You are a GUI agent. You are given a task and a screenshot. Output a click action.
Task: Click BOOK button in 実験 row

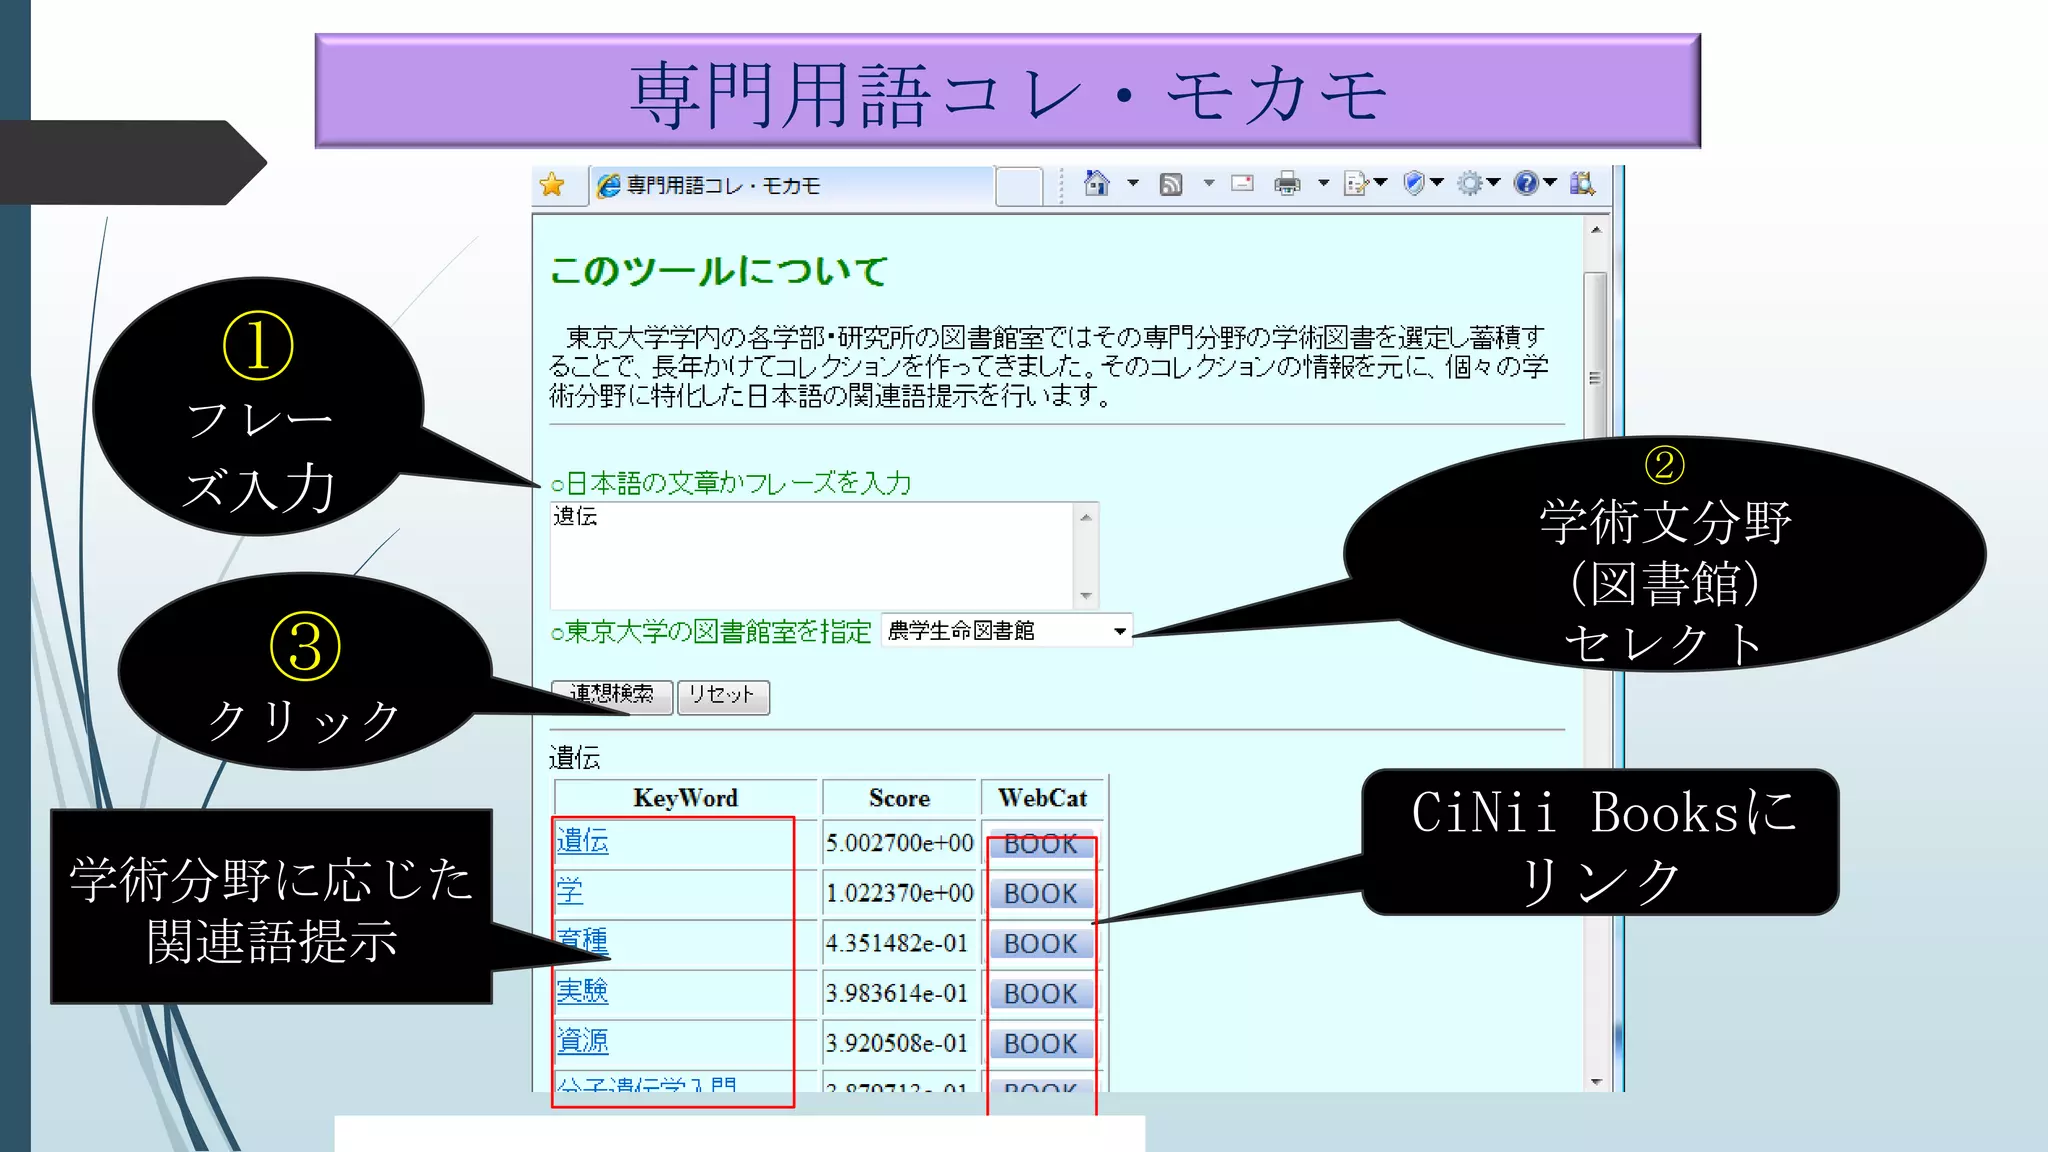pyautogui.click(x=1041, y=994)
